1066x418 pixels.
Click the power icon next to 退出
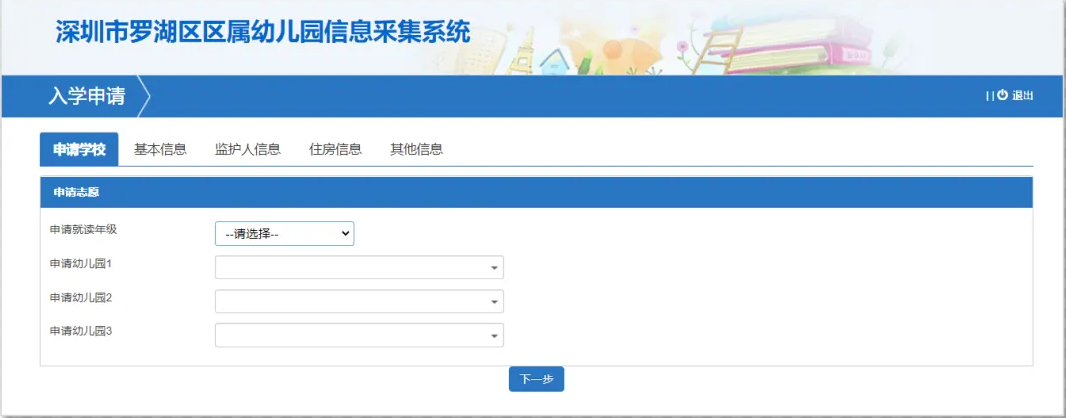(x=1002, y=96)
